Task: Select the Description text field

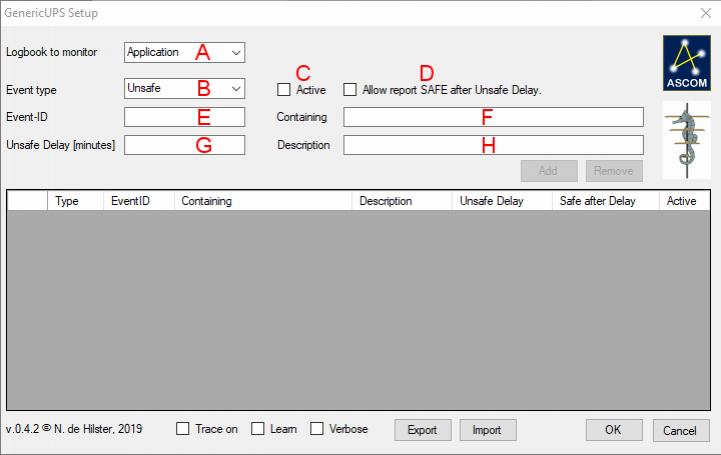Action: [493, 145]
